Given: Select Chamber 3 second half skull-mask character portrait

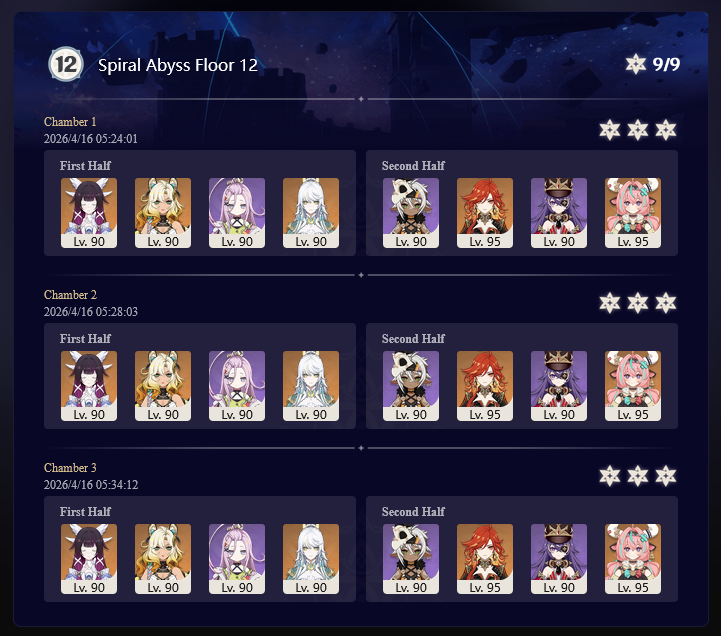Looking at the screenshot, I should pos(411,559).
